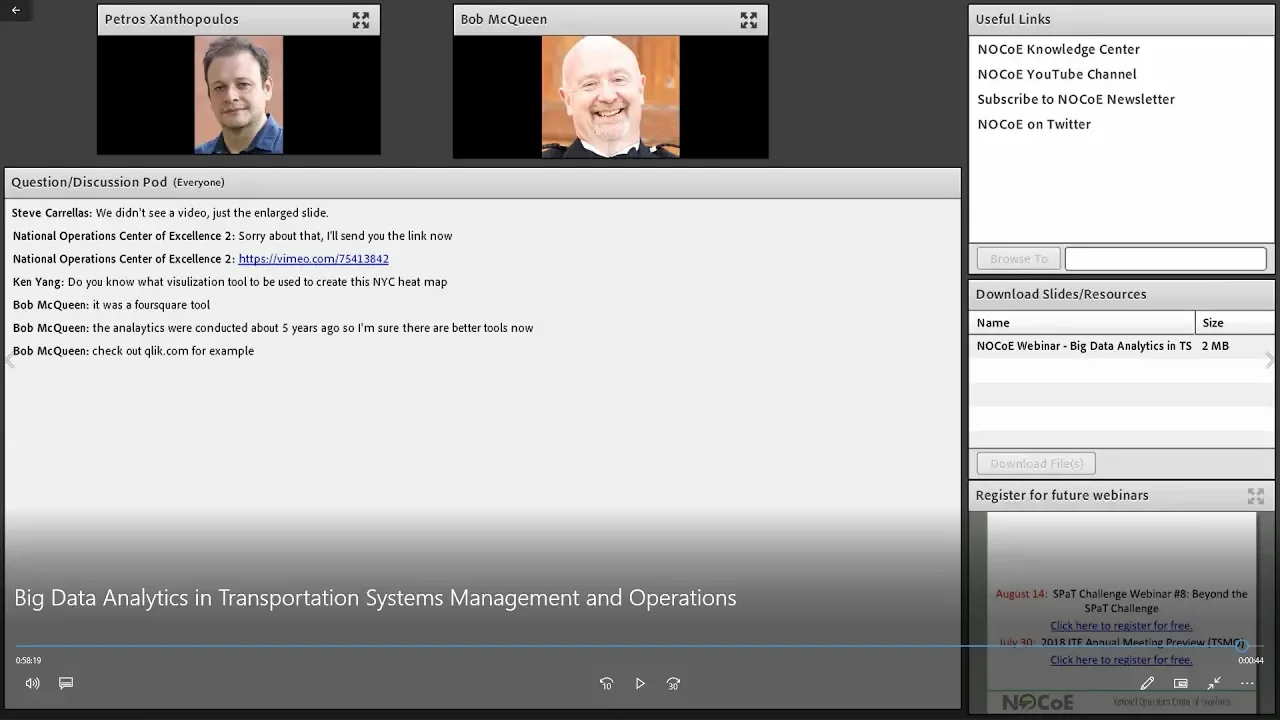Click the 2 MB size cell
1280x720 pixels.
coord(1215,346)
